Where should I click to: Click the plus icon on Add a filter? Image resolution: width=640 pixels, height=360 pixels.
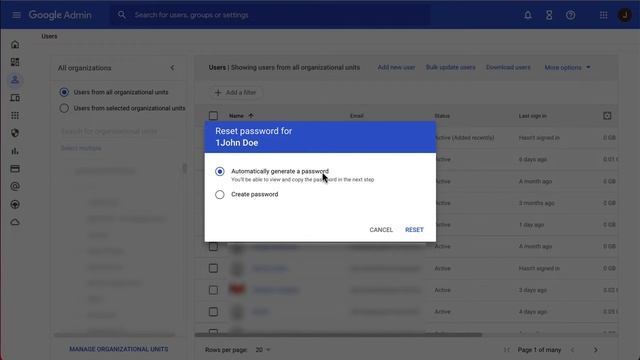pos(218,93)
